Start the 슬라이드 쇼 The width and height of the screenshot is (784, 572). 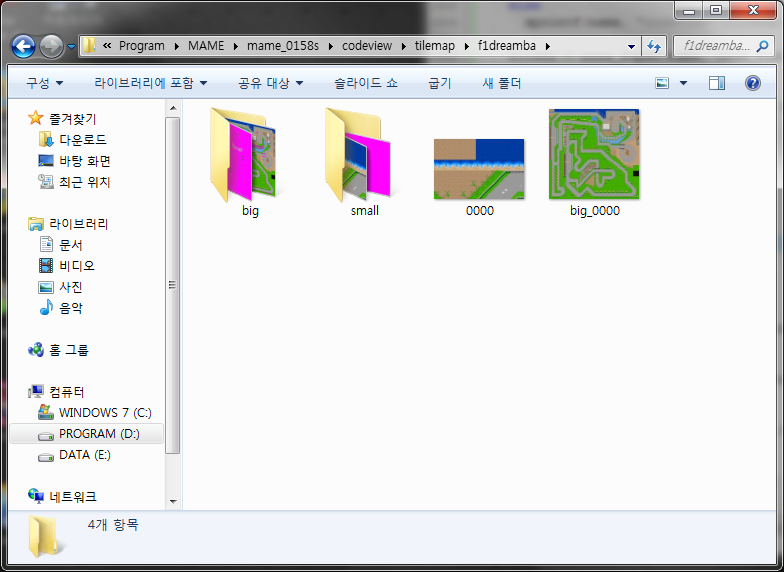366,83
